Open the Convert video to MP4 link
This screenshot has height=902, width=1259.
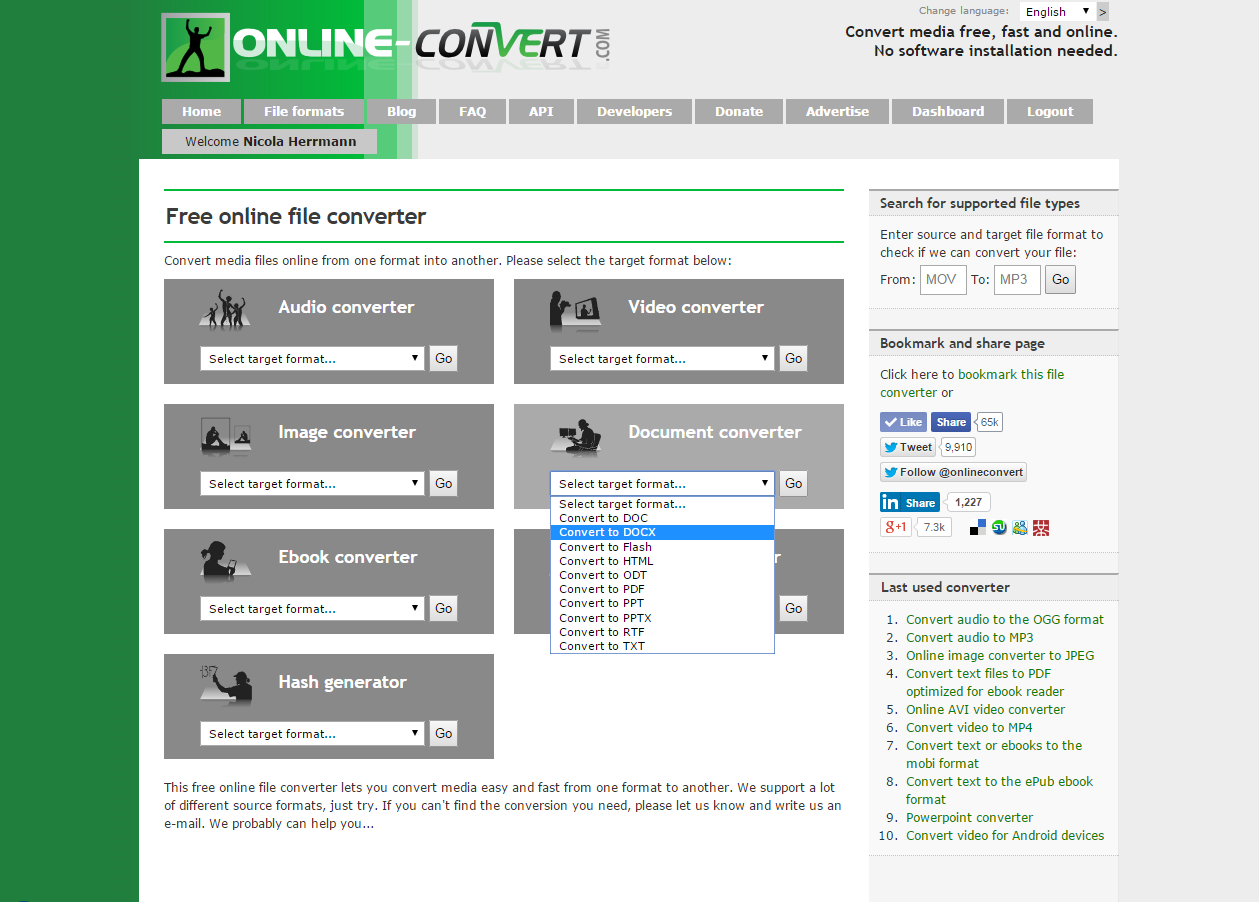point(968,727)
